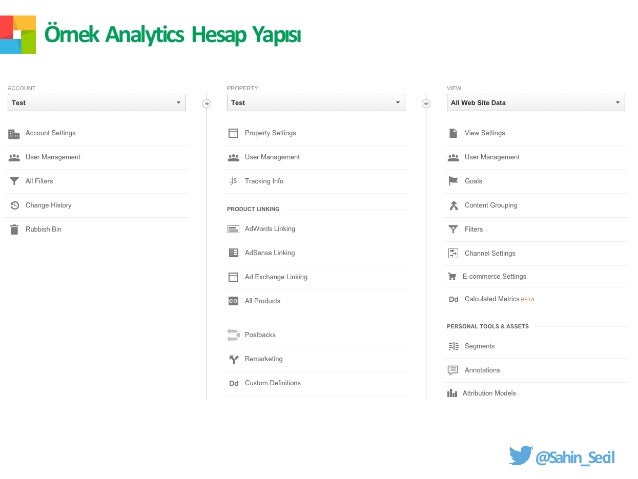Click the All Products link icon
The height and width of the screenshot is (479, 638).
[233, 301]
